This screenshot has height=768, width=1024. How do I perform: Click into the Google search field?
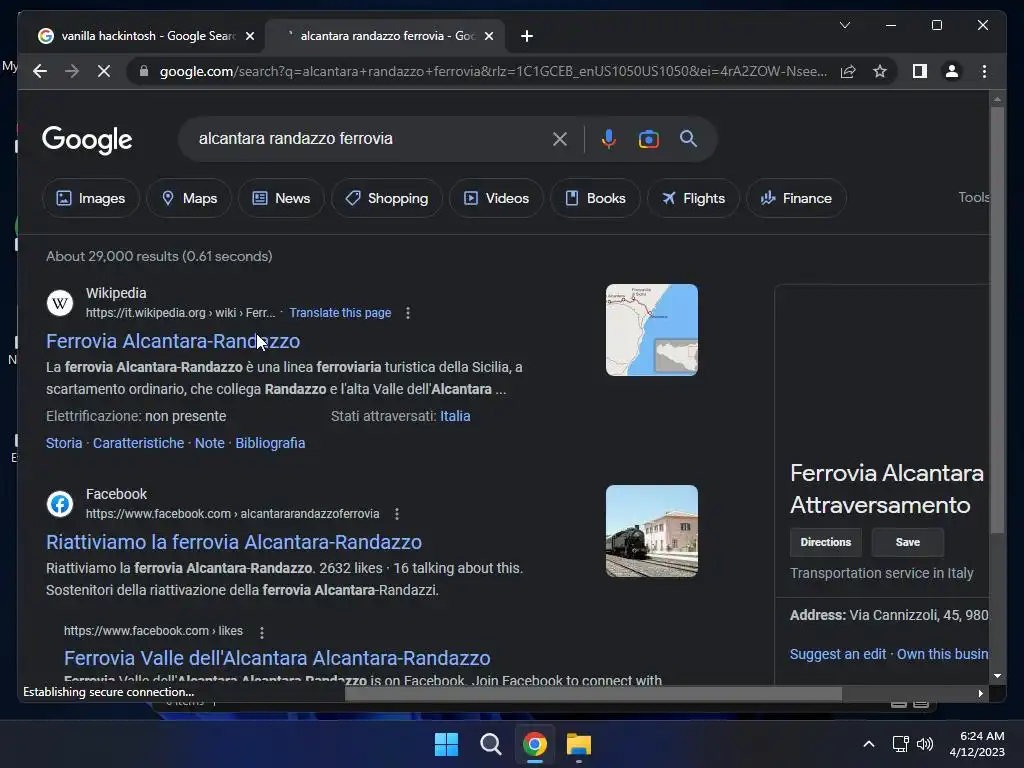pos(369,138)
